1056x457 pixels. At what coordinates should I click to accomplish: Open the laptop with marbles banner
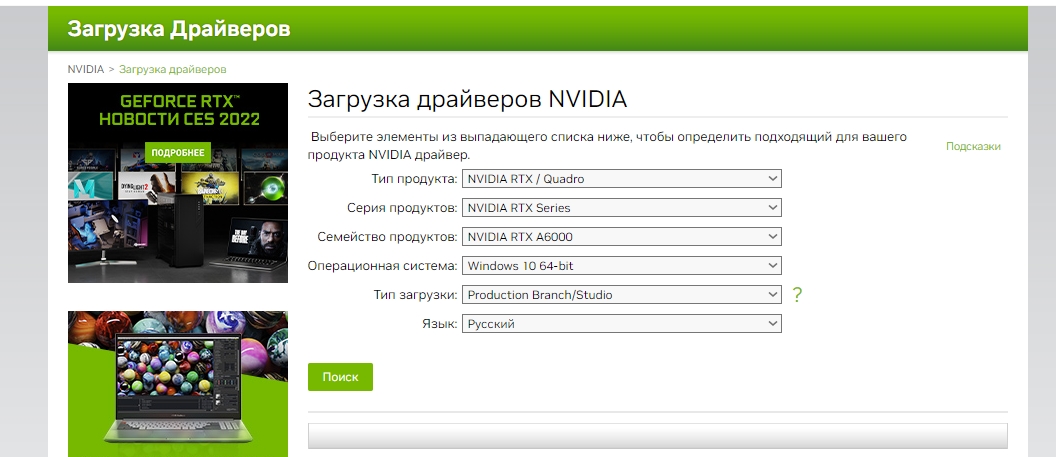[x=178, y=384]
